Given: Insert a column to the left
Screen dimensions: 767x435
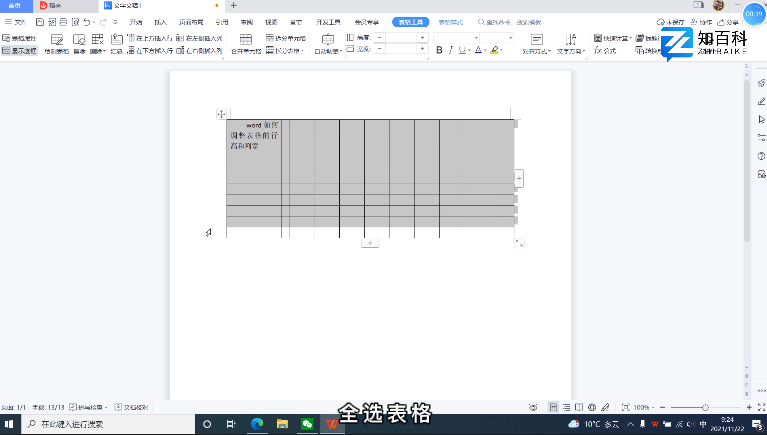Looking at the screenshot, I should tap(199, 38).
